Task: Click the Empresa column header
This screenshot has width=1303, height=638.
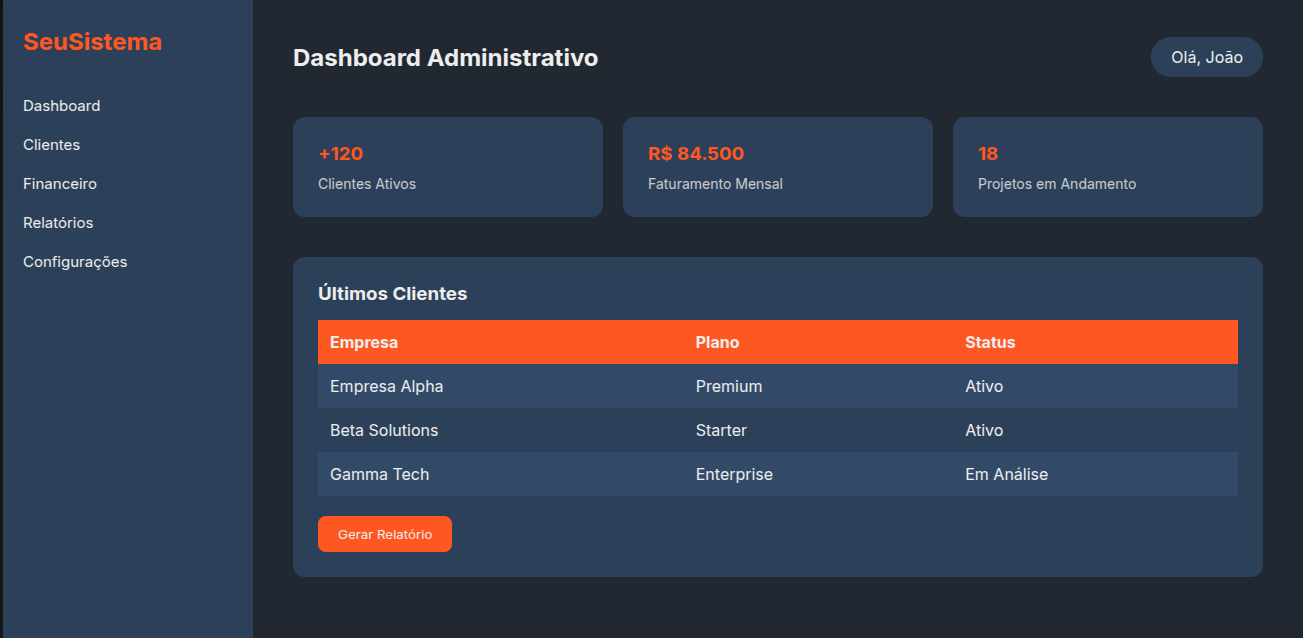Action: pos(364,342)
